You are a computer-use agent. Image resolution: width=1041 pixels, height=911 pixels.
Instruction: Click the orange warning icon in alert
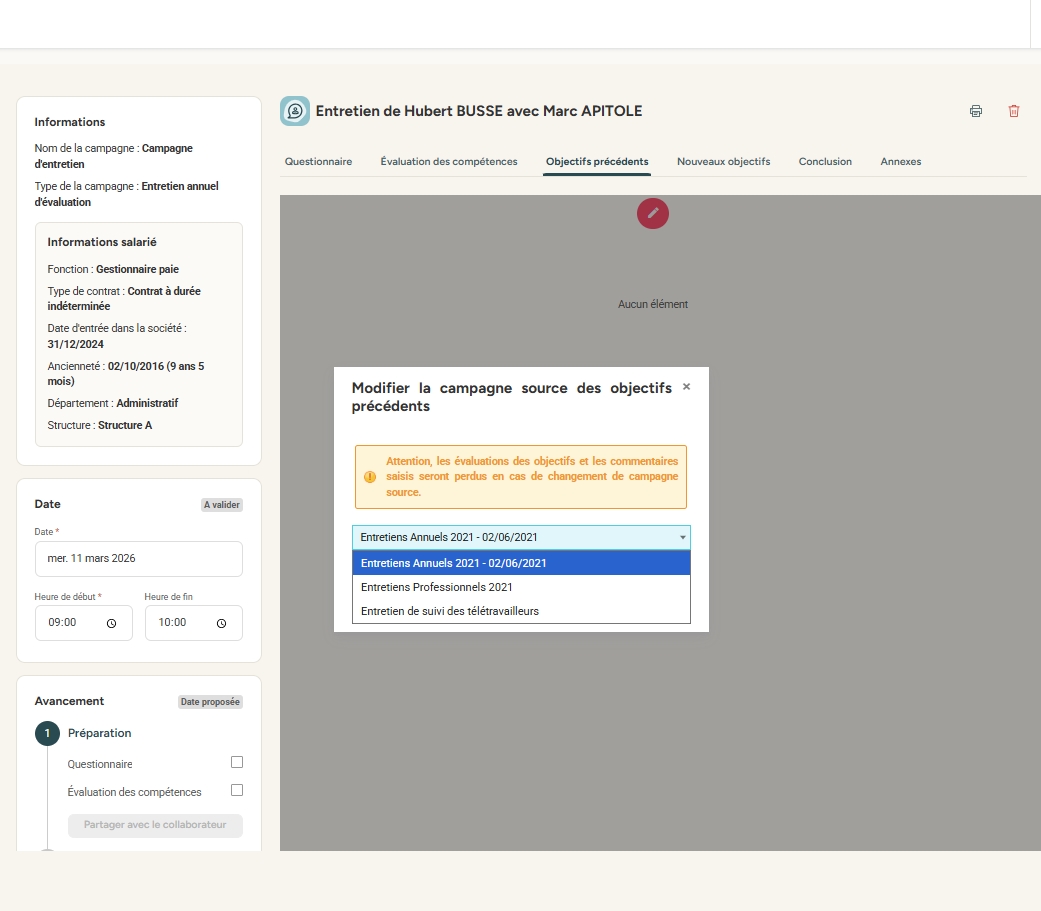tap(370, 477)
